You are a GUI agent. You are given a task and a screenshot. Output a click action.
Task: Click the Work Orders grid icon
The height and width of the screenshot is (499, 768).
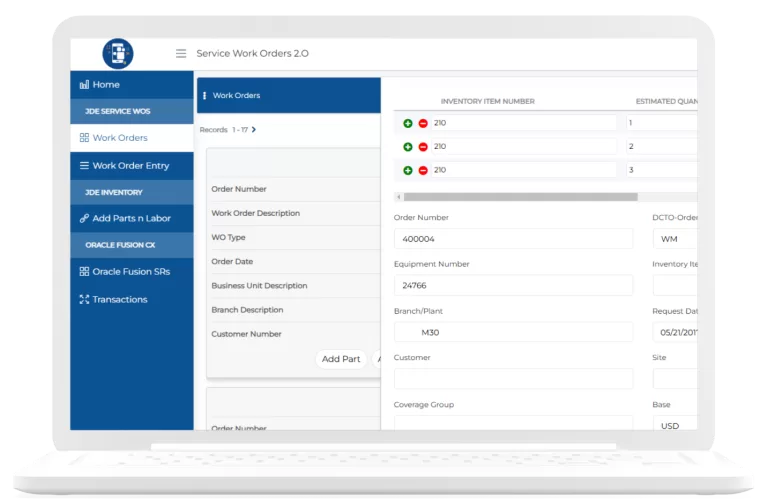[x=84, y=138]
